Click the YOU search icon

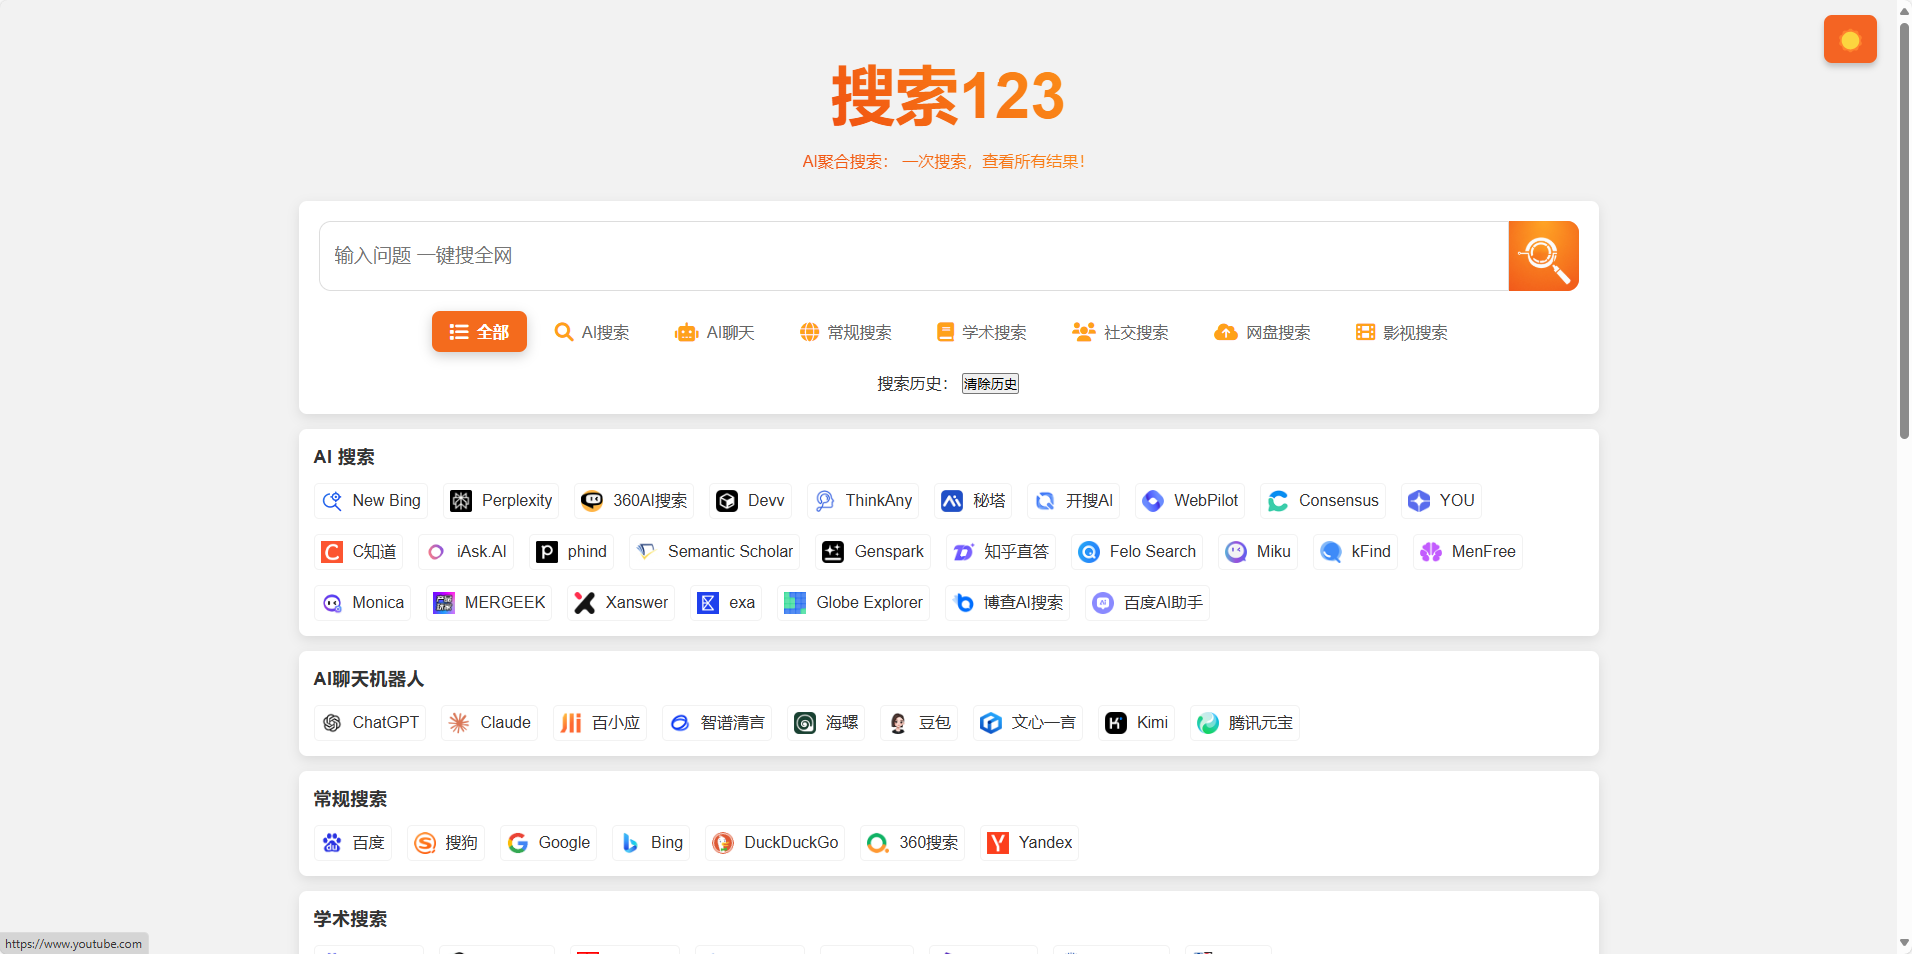click(1419, 501)
